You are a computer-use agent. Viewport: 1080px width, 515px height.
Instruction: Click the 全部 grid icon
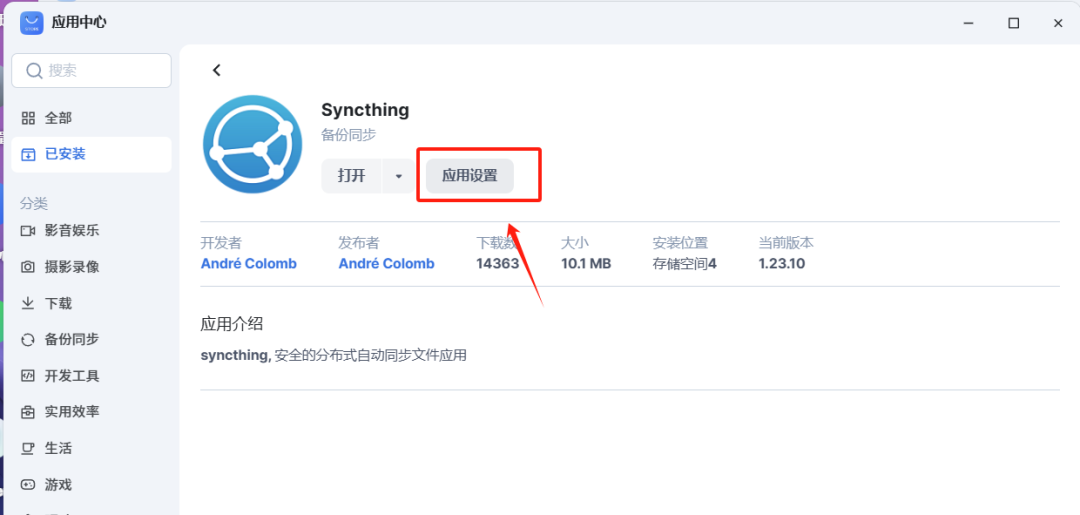coord(28,118)
